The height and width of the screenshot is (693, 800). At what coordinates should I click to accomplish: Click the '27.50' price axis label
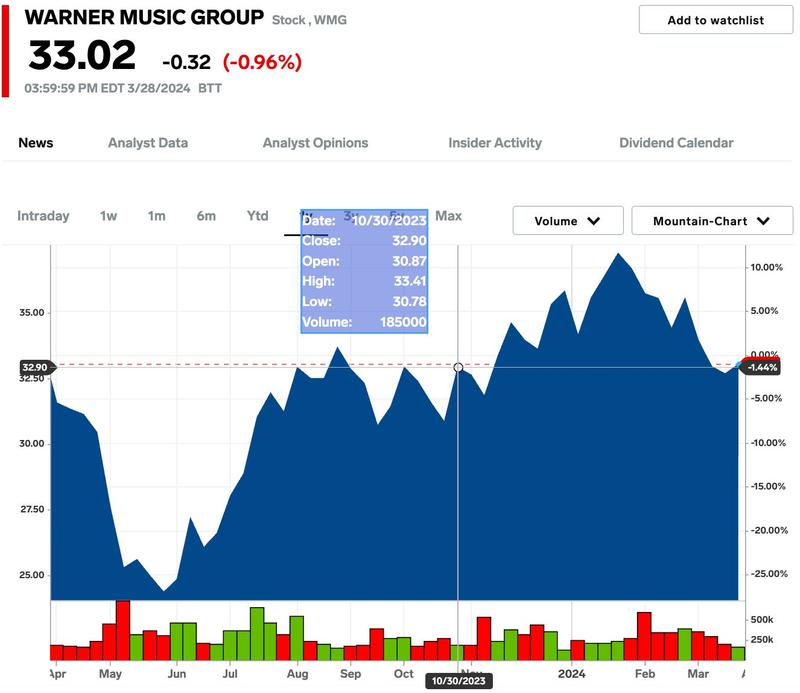[32, 509]
